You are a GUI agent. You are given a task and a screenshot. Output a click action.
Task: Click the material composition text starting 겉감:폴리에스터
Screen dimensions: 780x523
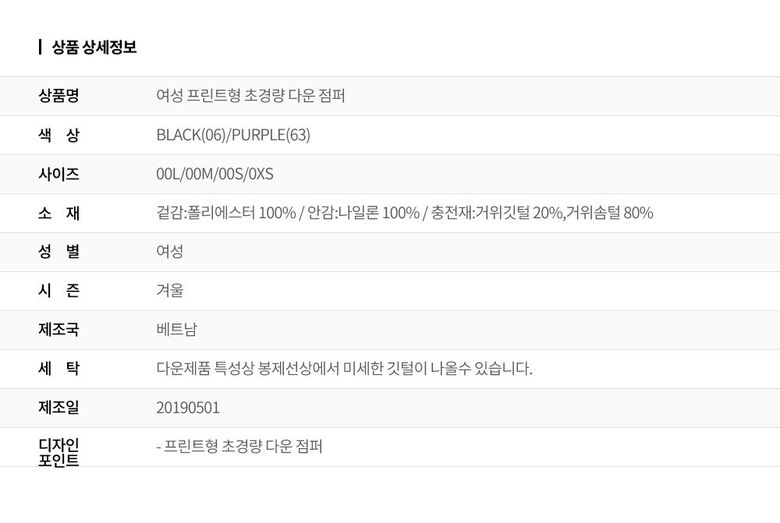(x=404, y=213)
